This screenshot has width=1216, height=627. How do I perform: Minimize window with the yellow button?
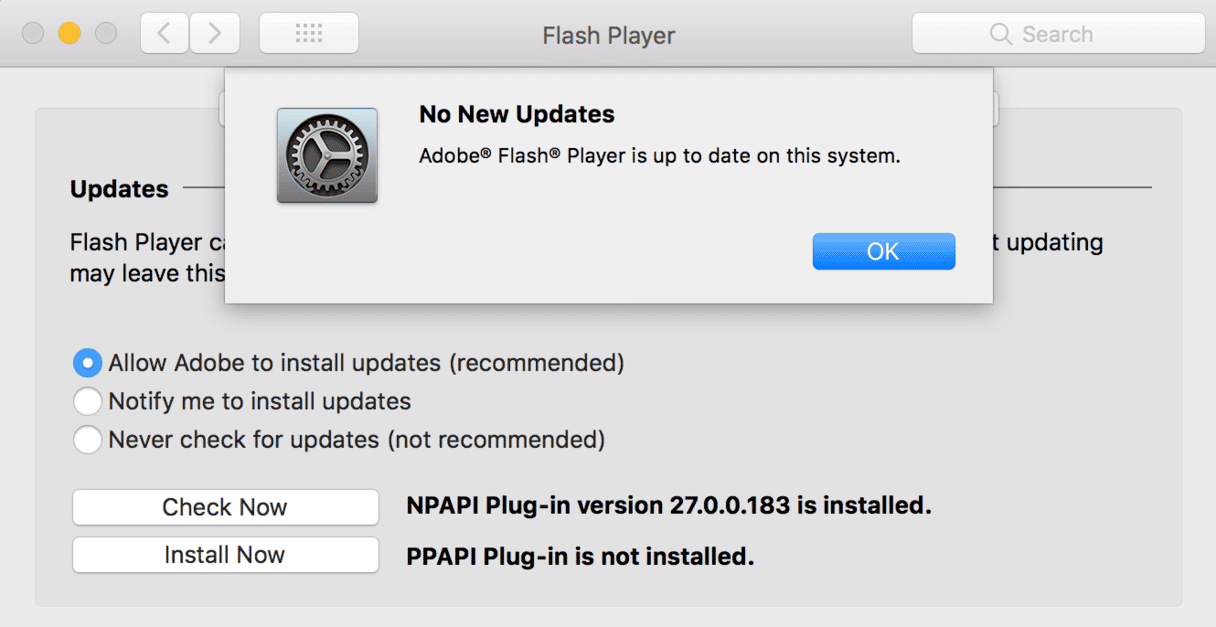point(69,34)
